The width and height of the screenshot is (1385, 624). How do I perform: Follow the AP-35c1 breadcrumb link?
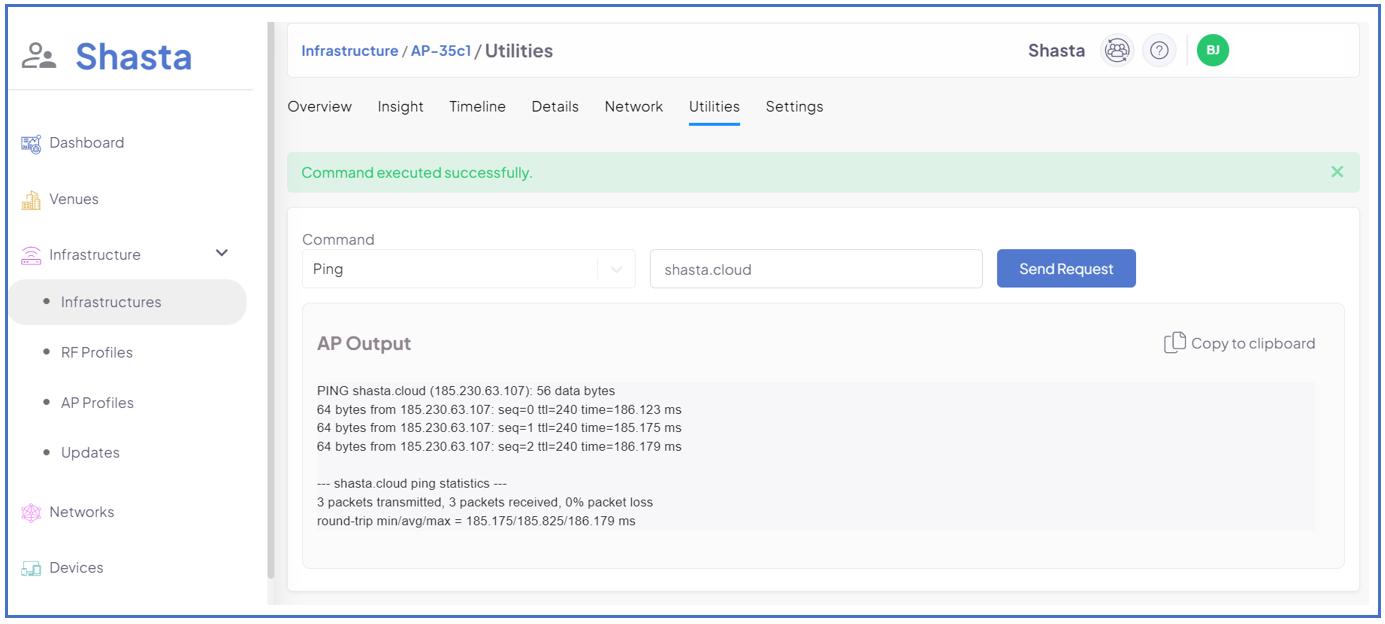tap(441, 51)
